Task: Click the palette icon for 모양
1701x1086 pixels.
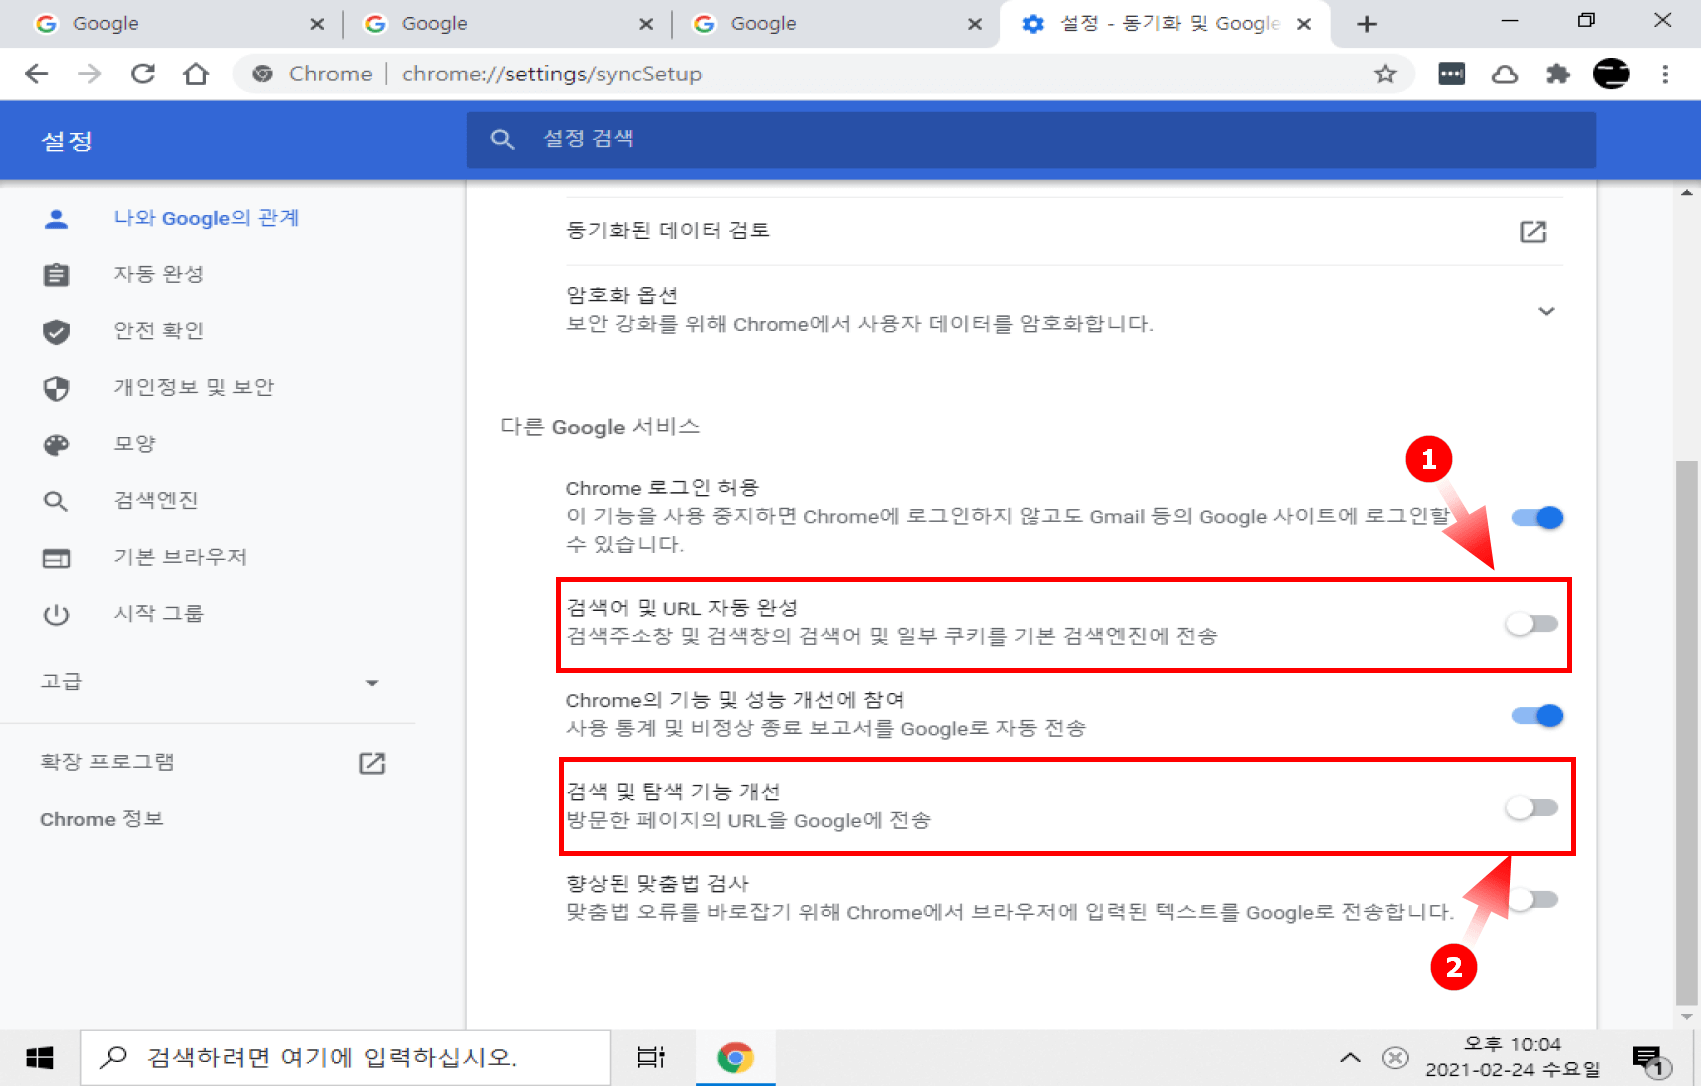Action: (57, 445)
